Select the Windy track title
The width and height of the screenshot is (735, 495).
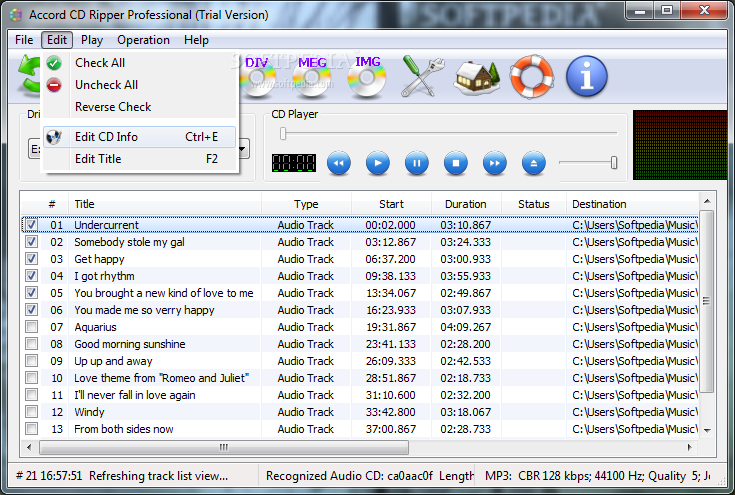[x=89, y=412]
